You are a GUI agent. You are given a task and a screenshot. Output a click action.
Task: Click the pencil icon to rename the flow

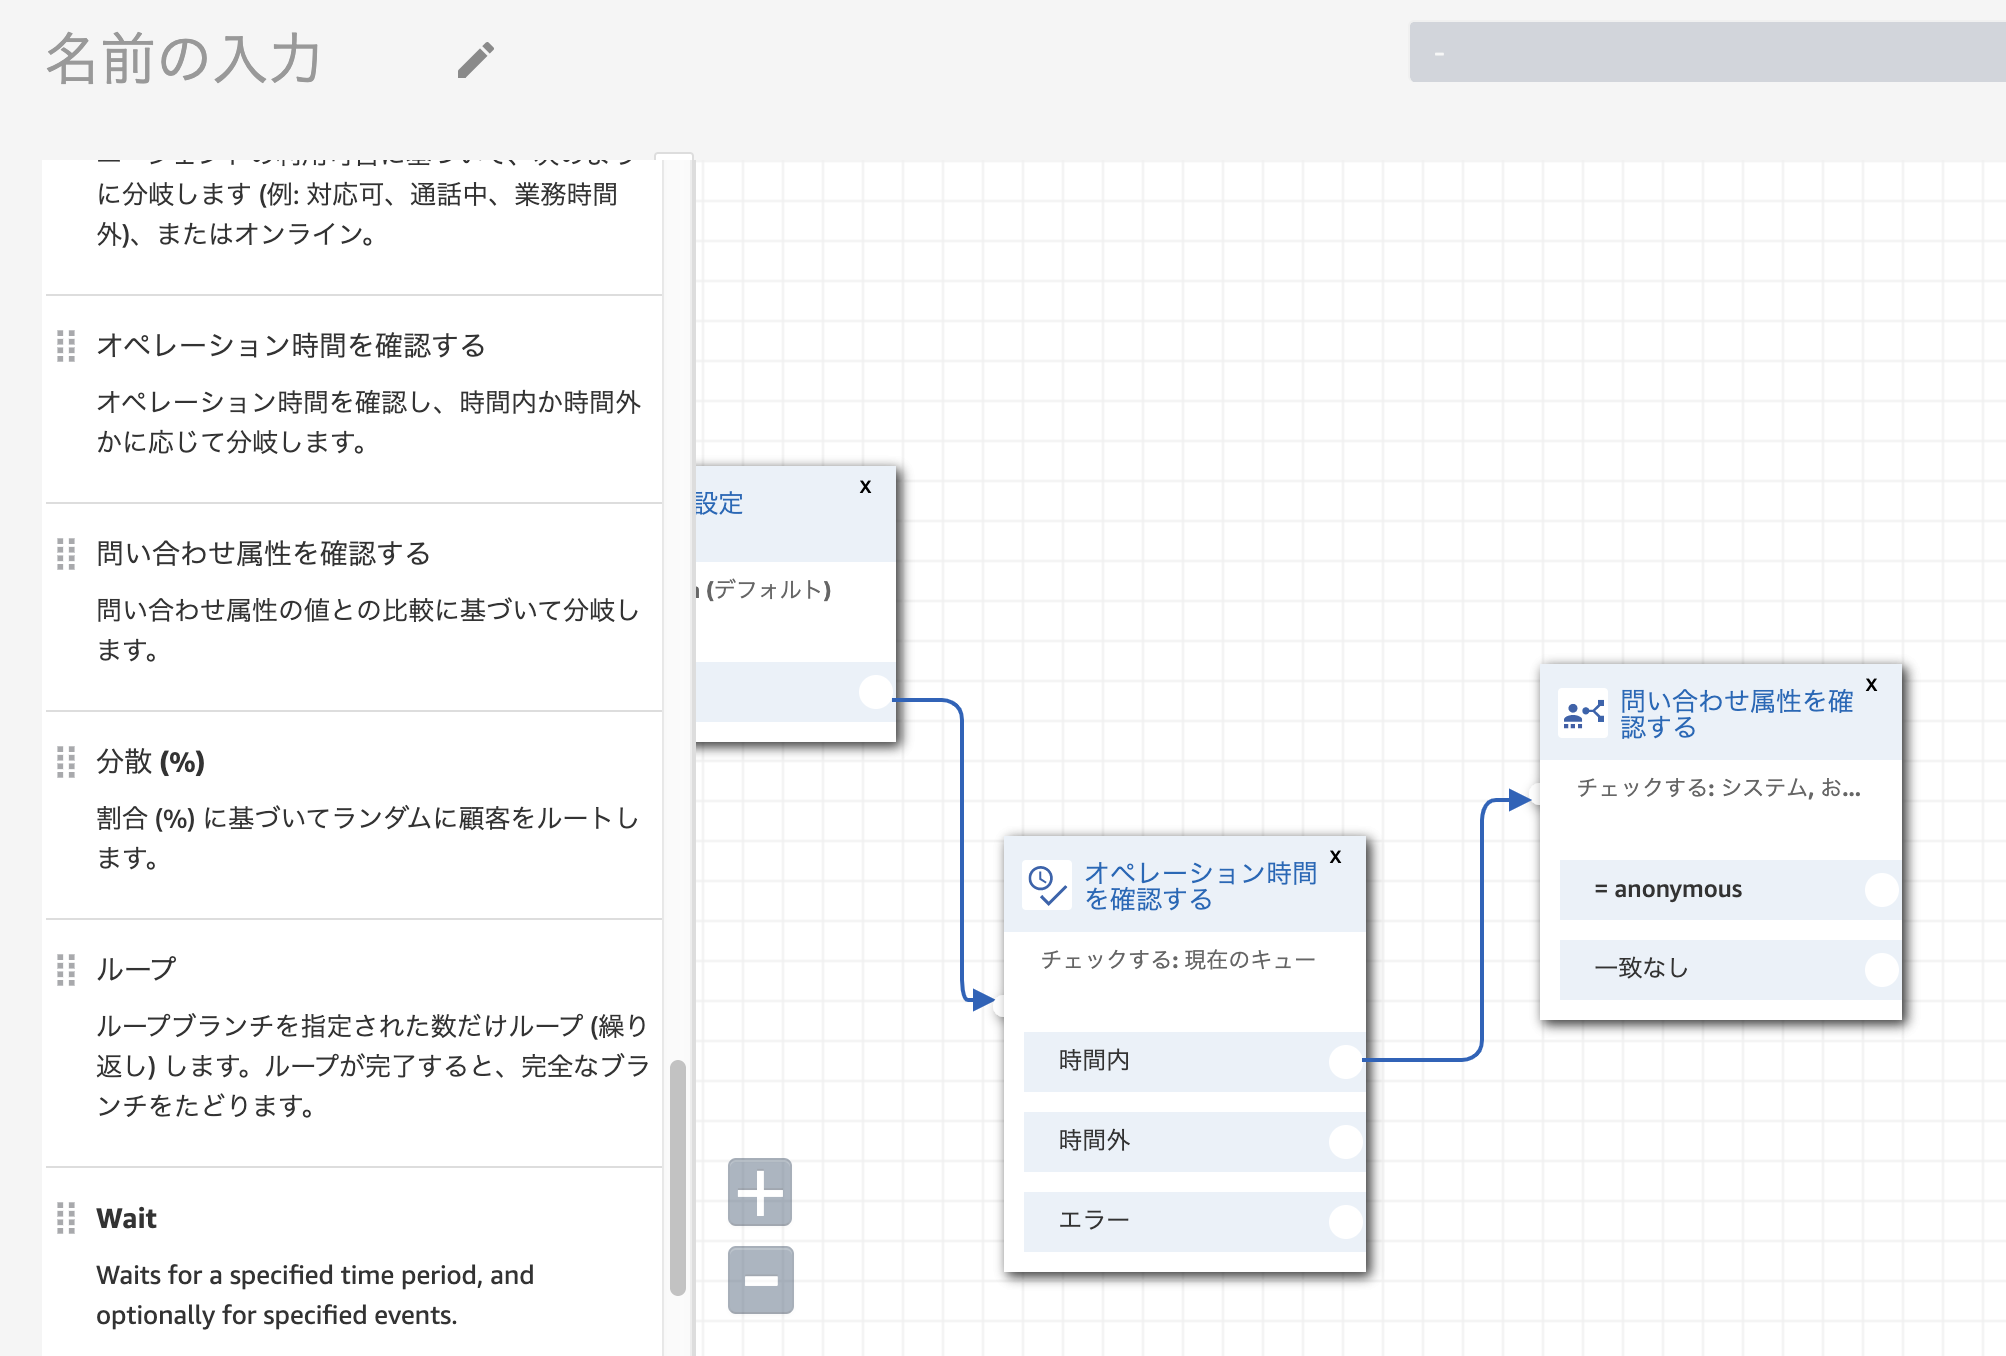pyautogui.click(x=474, y=61)
